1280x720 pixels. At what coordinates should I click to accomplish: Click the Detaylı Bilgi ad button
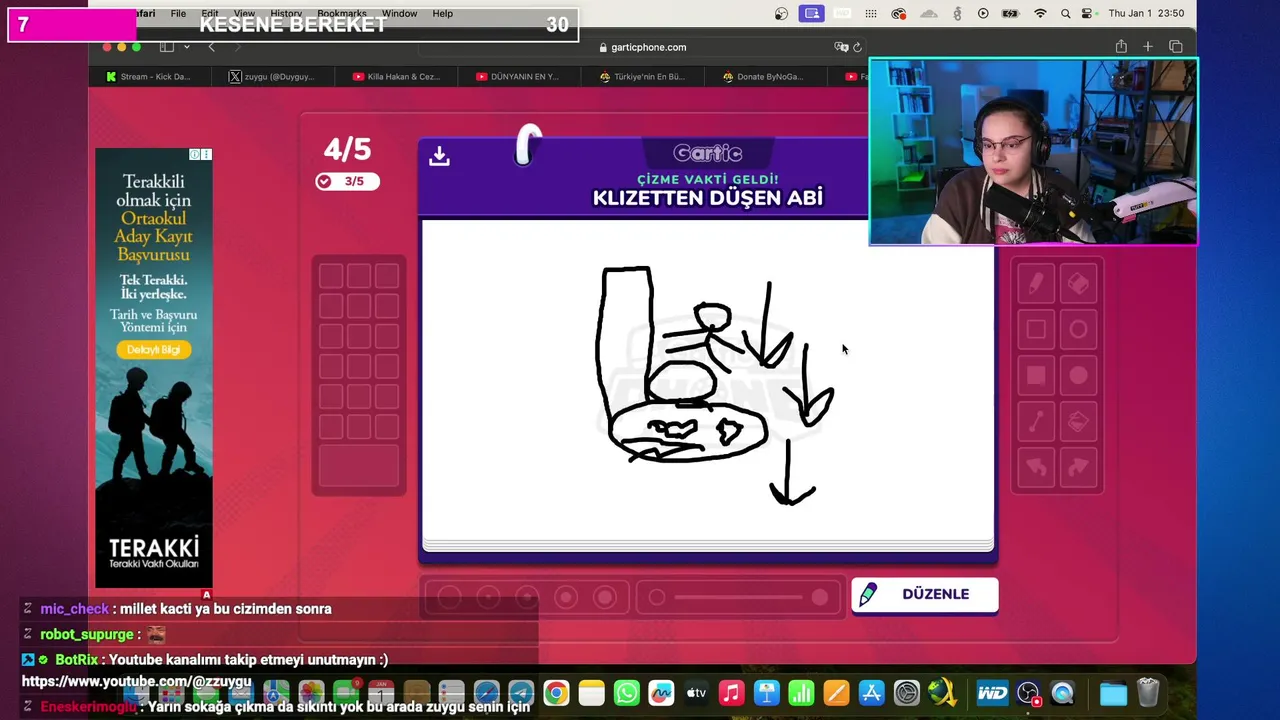(x=153, y=350)
